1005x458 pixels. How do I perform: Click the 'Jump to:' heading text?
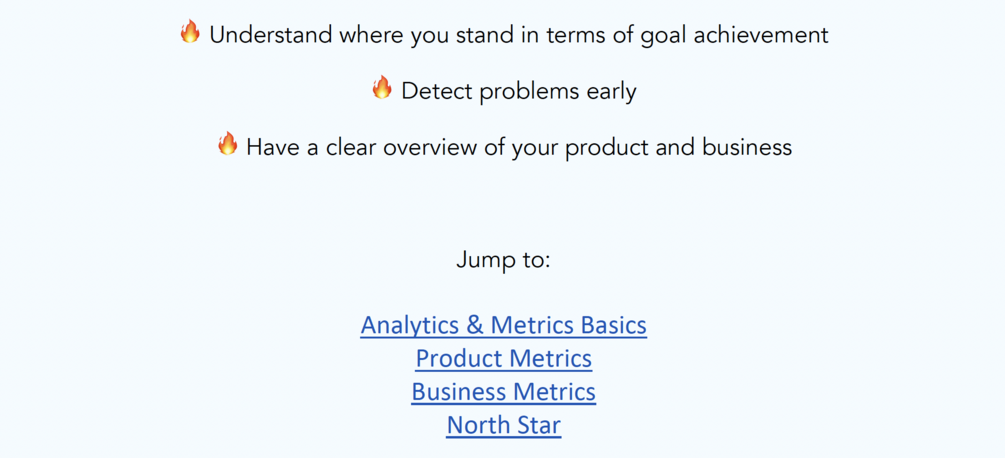point(503,260)
